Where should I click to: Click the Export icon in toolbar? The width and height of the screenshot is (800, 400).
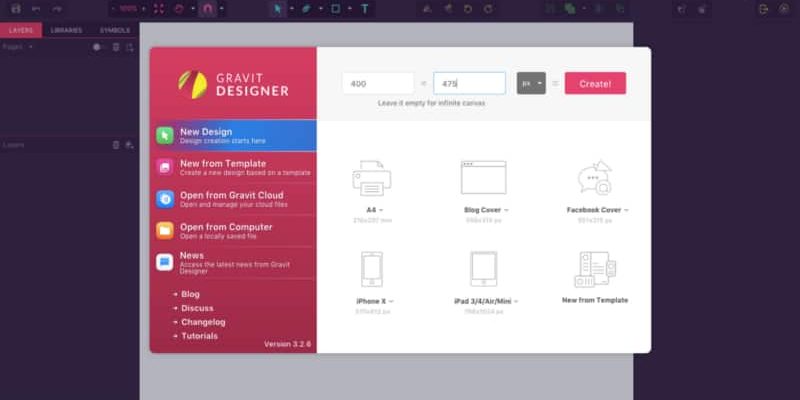(x=763, y=9)
